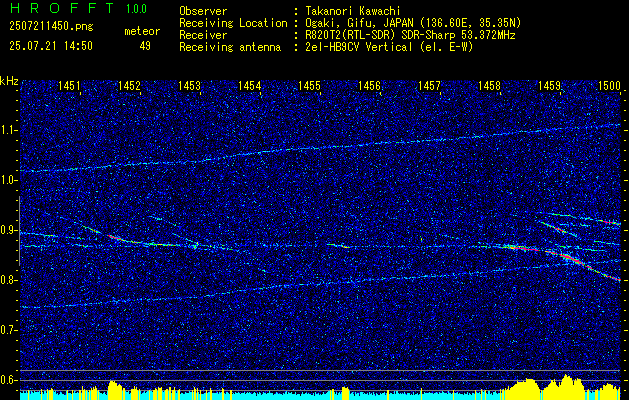
Task: Click the 1454 time axis label
Action: [x=250, y=85]
